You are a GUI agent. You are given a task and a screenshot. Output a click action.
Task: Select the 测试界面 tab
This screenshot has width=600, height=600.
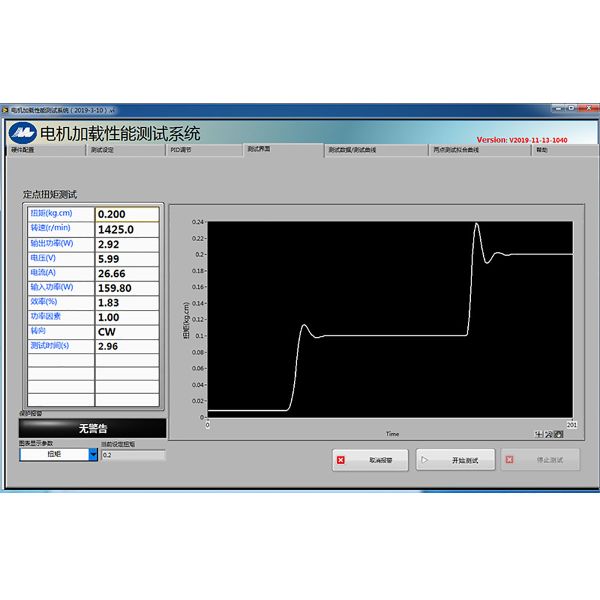point(283,149)
